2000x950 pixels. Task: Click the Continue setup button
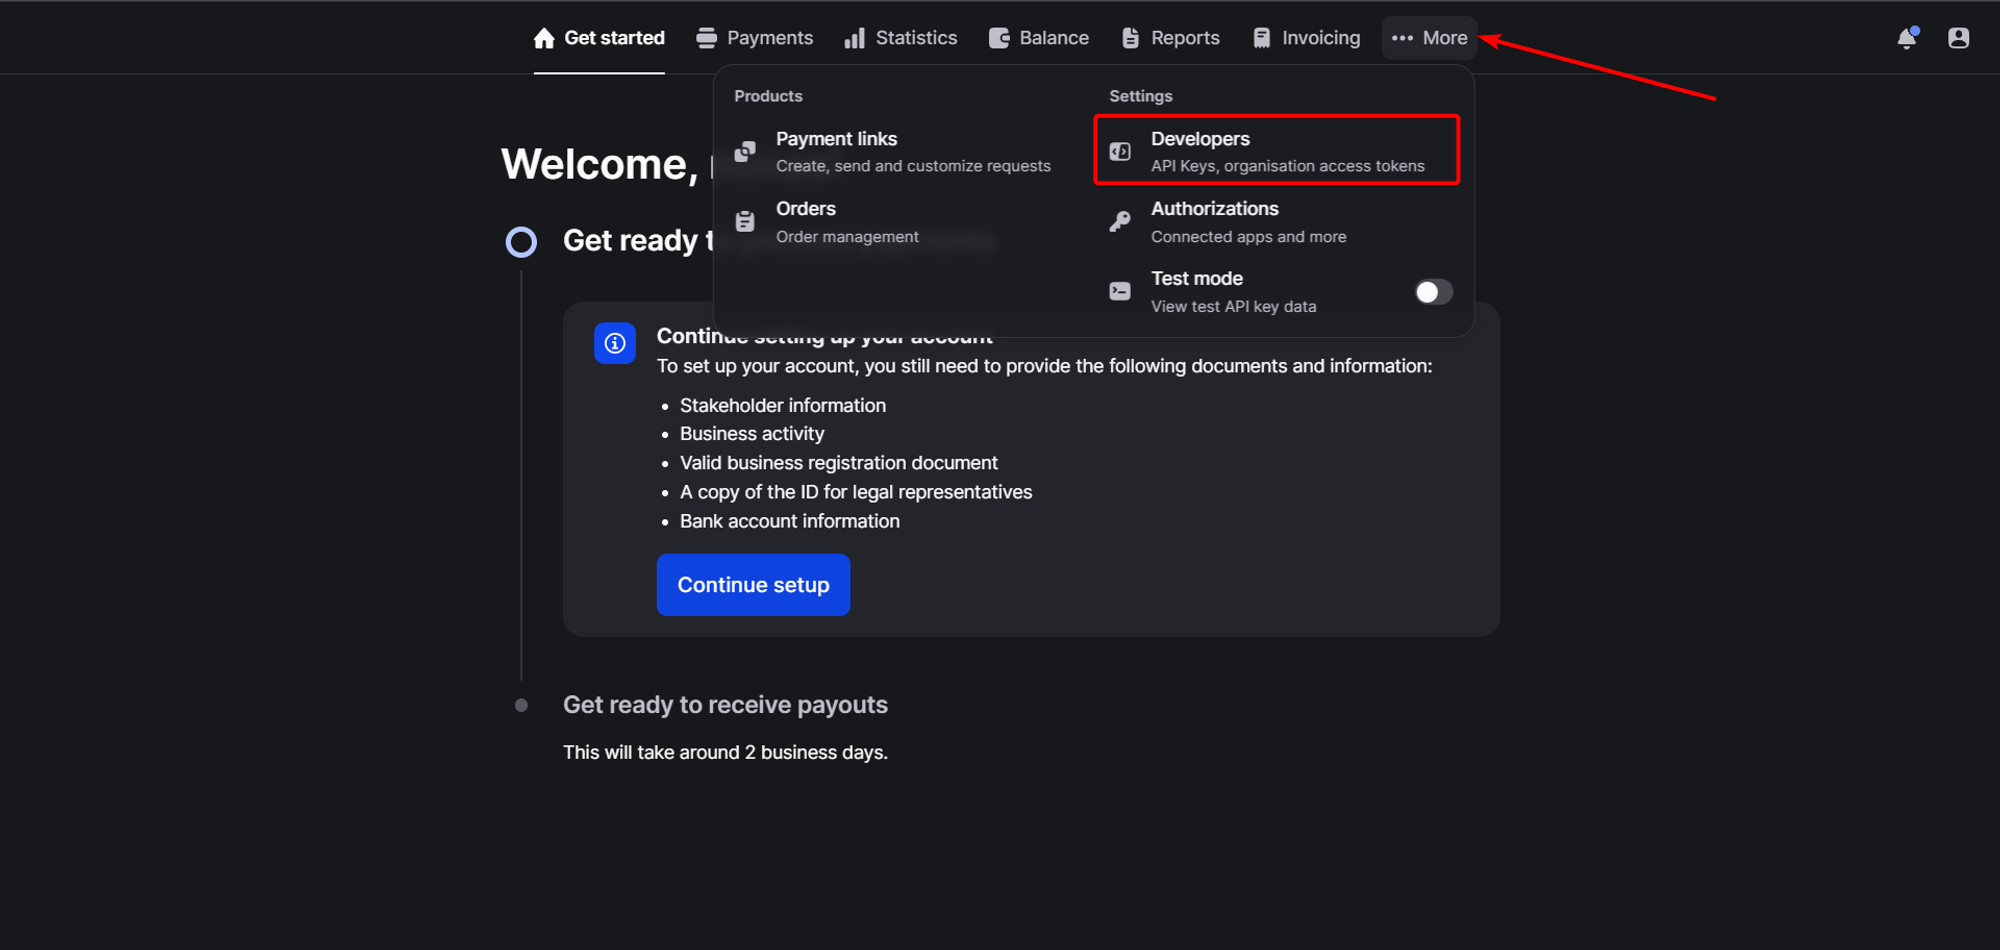tap(753, 584)
